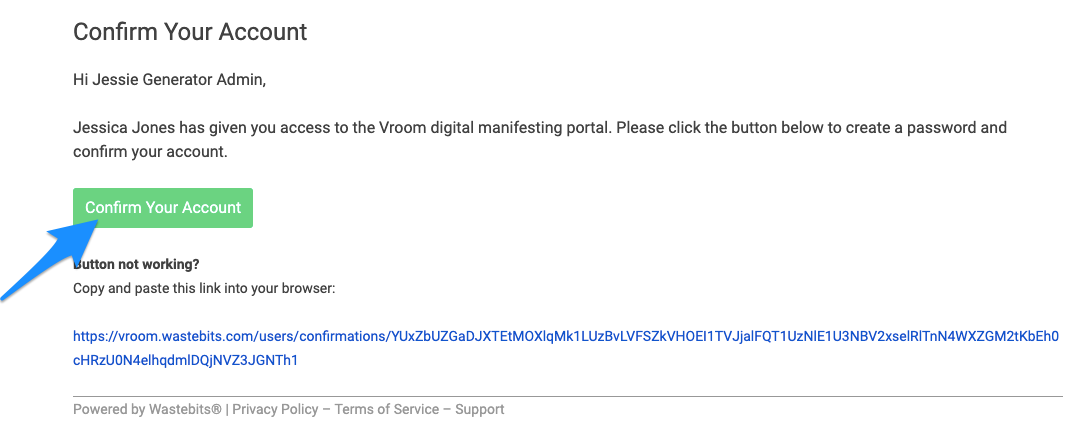Open the Support footer link

480,410
